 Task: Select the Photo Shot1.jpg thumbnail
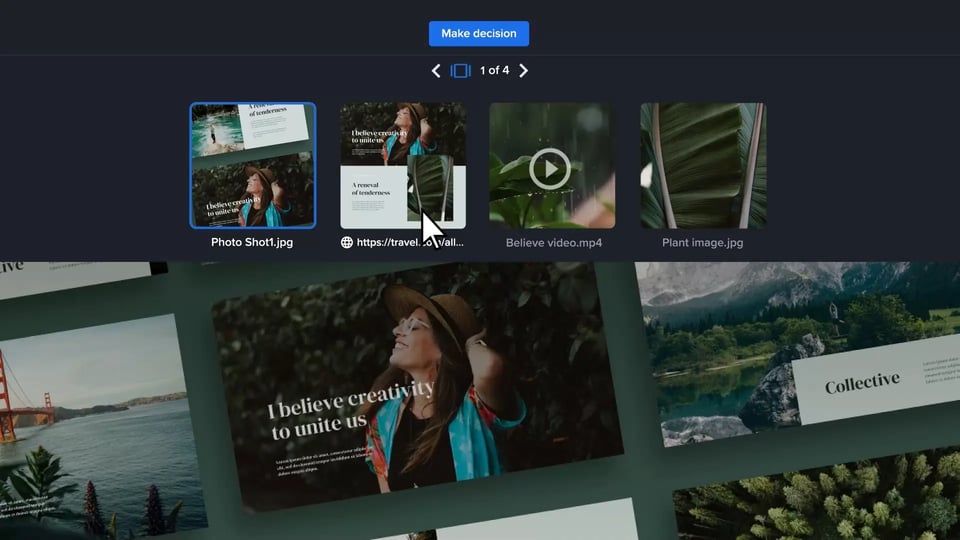tap(252, 165)
